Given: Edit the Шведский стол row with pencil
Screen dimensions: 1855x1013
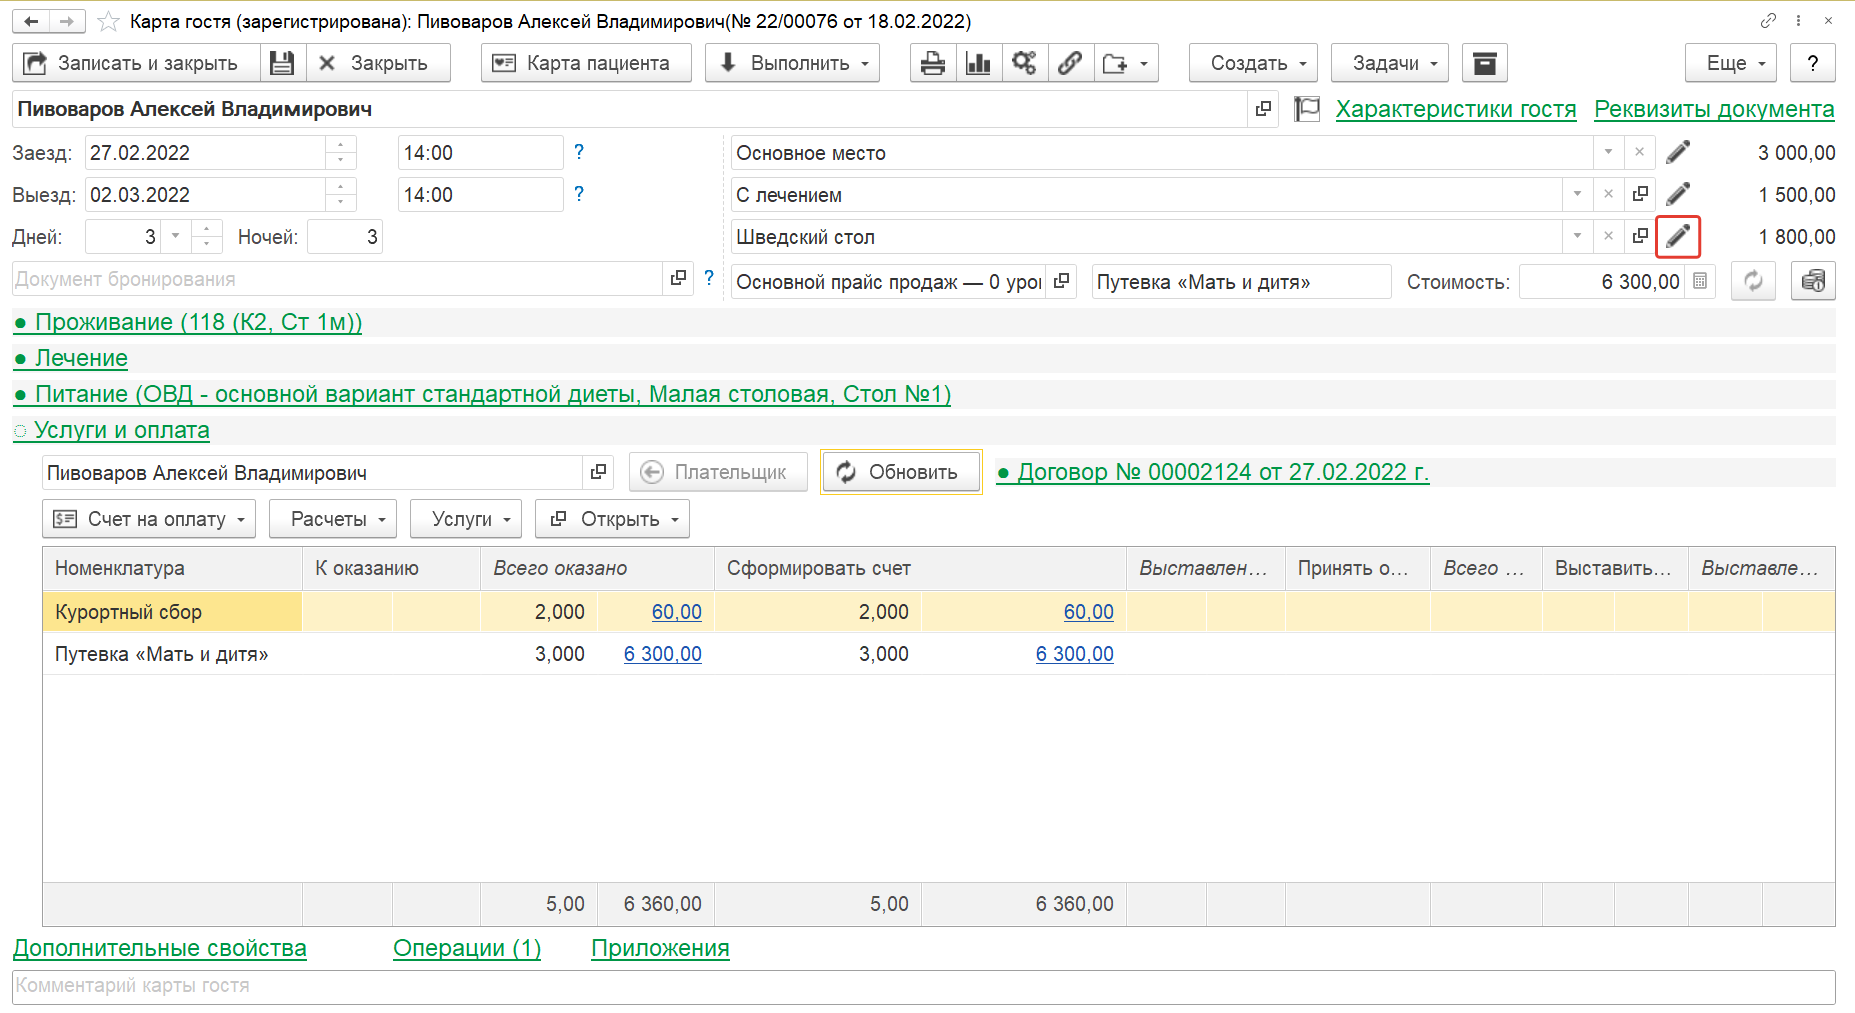Looking at the screenshot, I should click(x=1677, y=237).
